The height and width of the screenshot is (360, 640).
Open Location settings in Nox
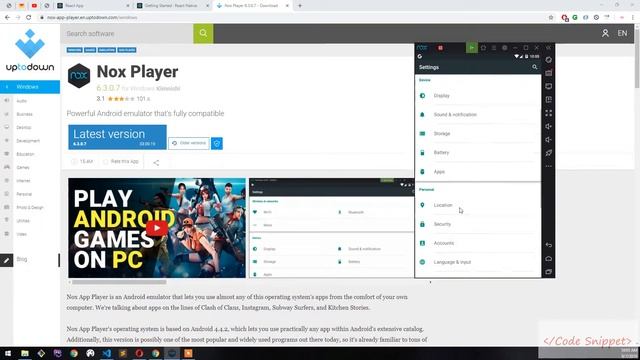pos(478,205)
